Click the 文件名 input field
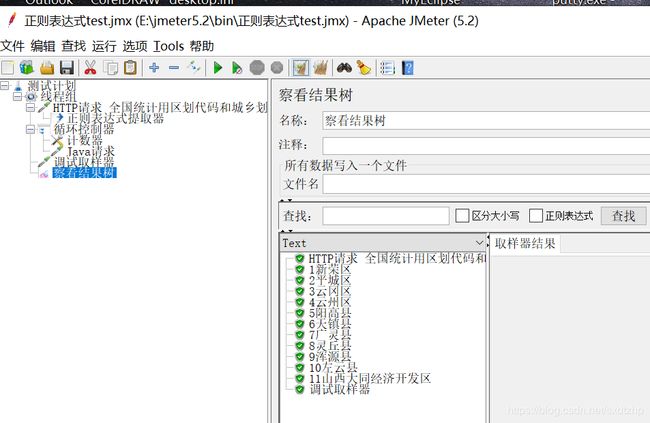The width and height of the screenshot is (650, 423). (486, 184)
